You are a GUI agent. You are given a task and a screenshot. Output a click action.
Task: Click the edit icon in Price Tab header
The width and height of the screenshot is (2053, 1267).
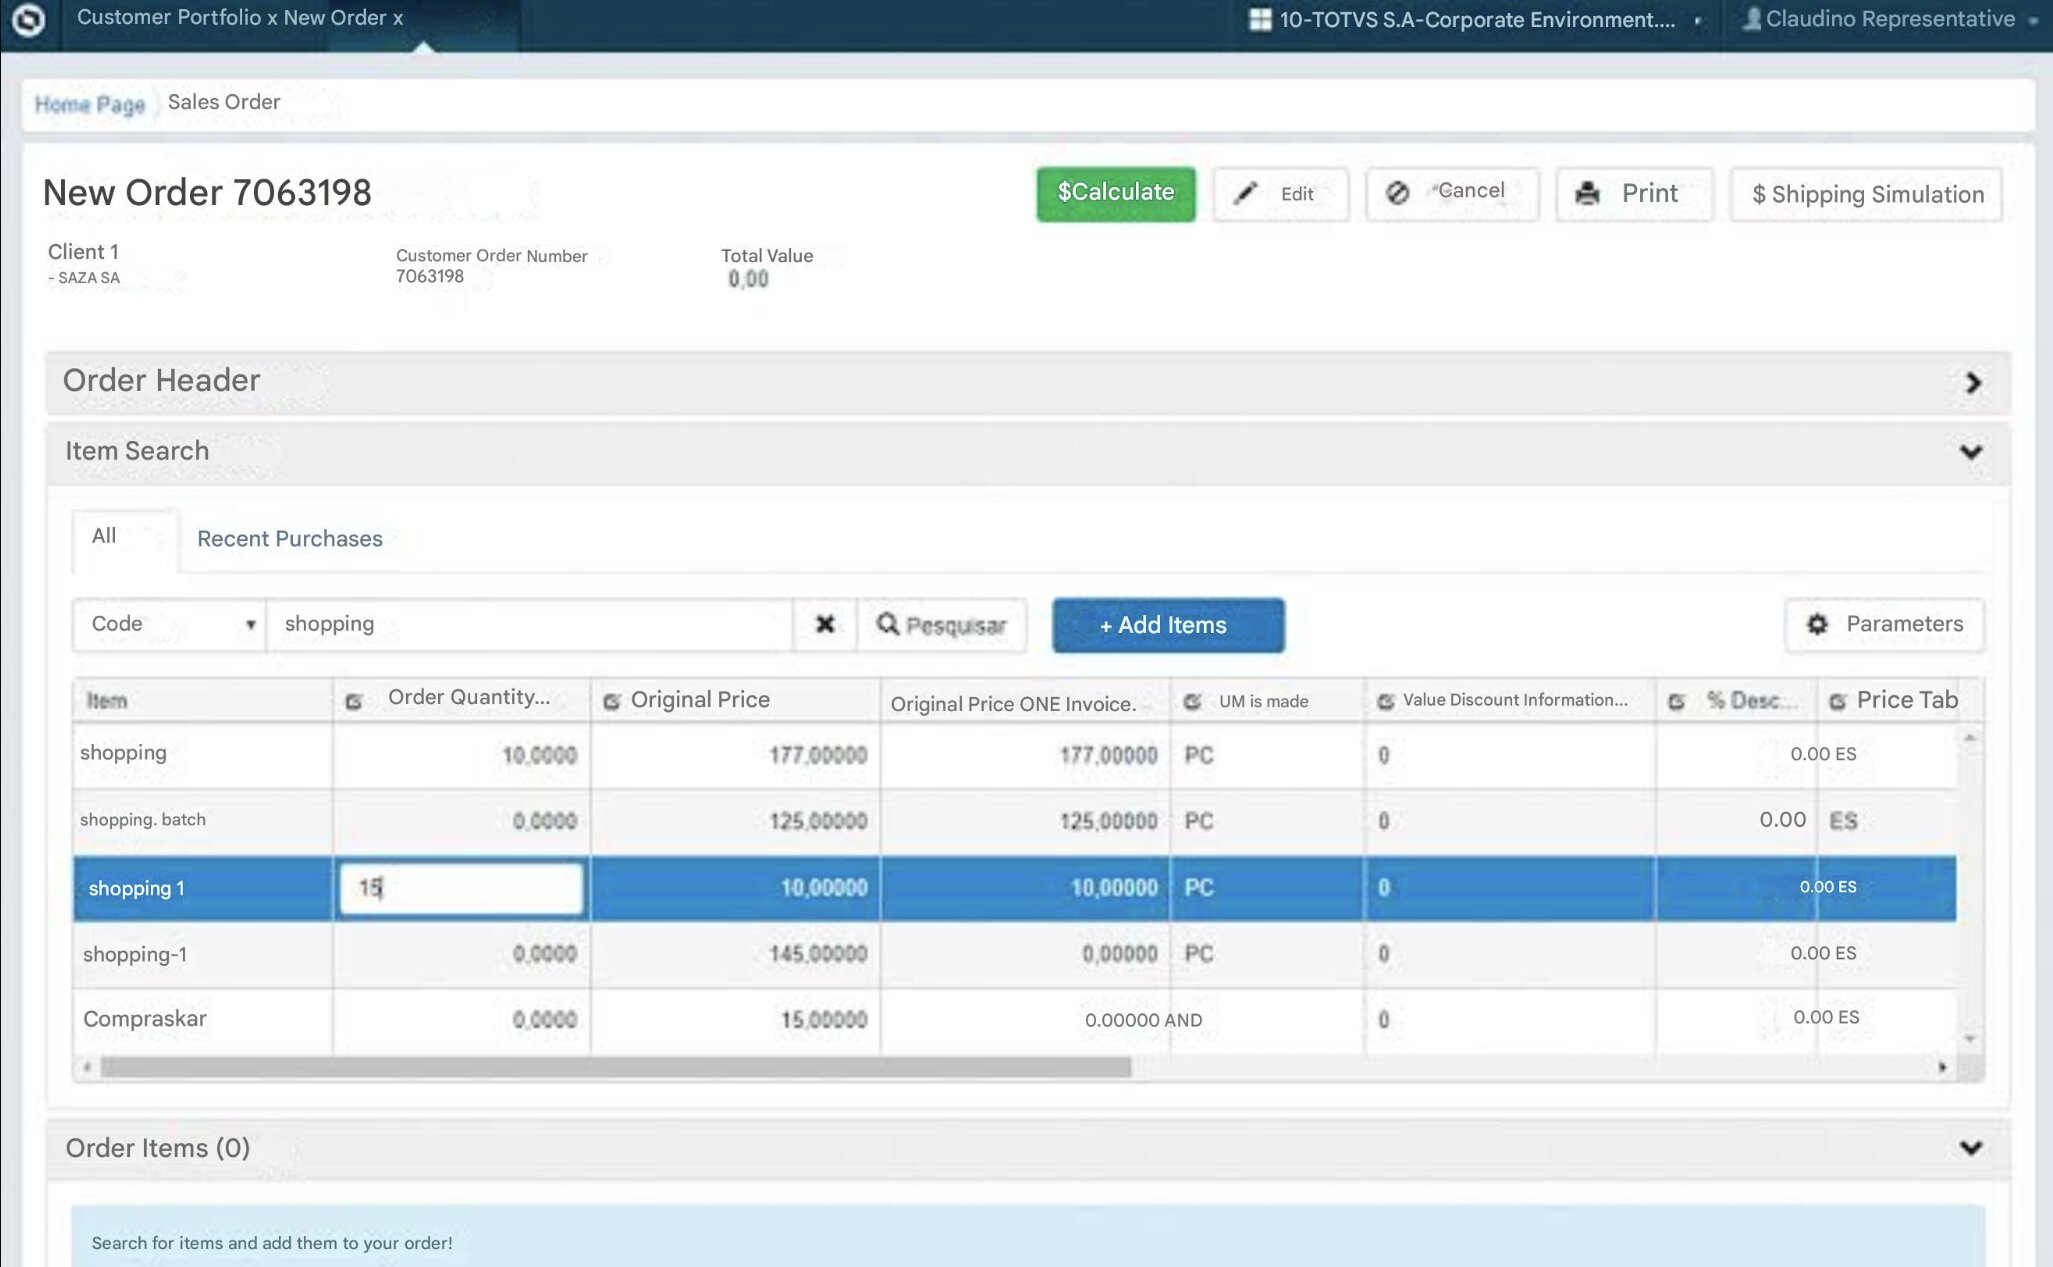(1837, 702)
